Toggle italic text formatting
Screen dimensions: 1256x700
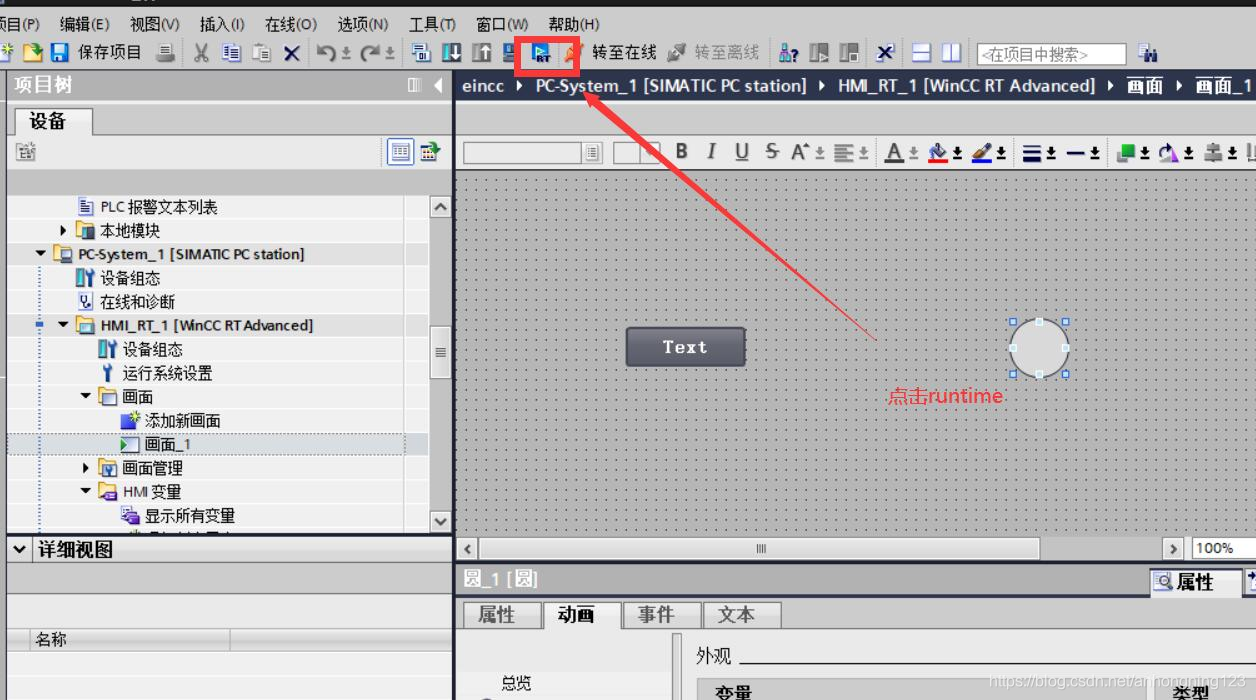[x=711, y=151]
